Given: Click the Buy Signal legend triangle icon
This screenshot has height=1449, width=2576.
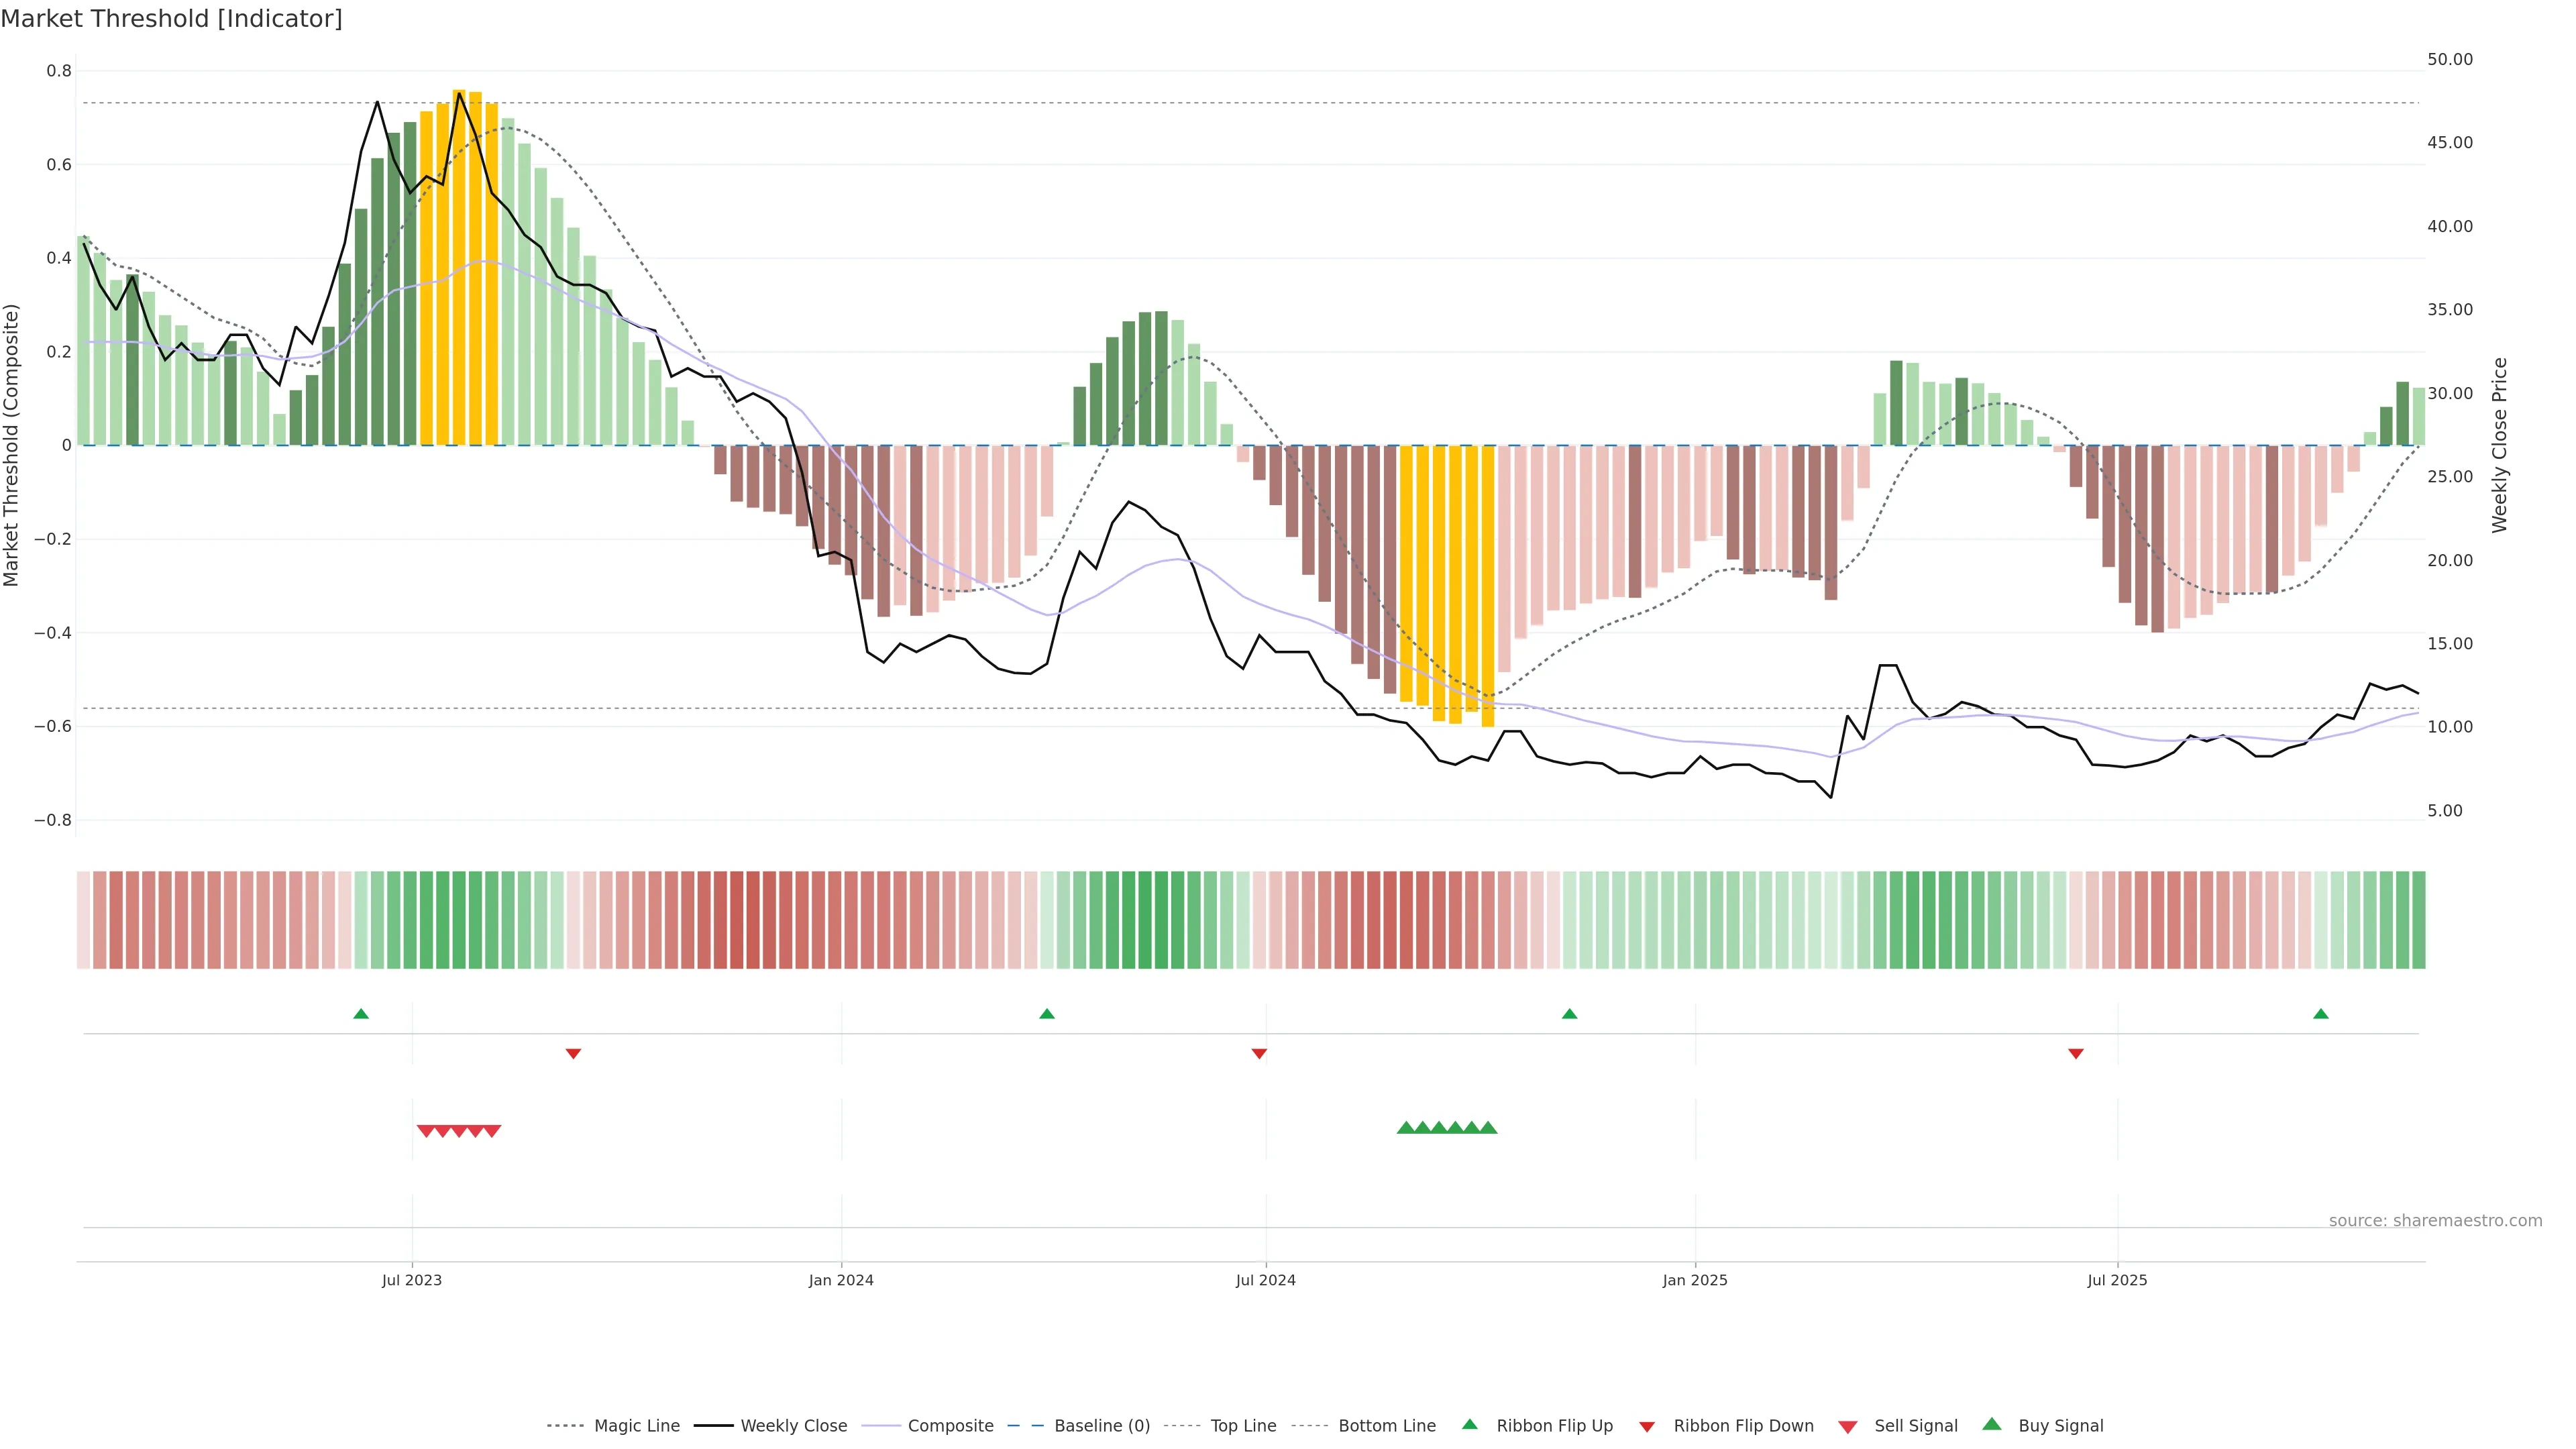Looking at the screenshot, I should click(1992, 1425).
